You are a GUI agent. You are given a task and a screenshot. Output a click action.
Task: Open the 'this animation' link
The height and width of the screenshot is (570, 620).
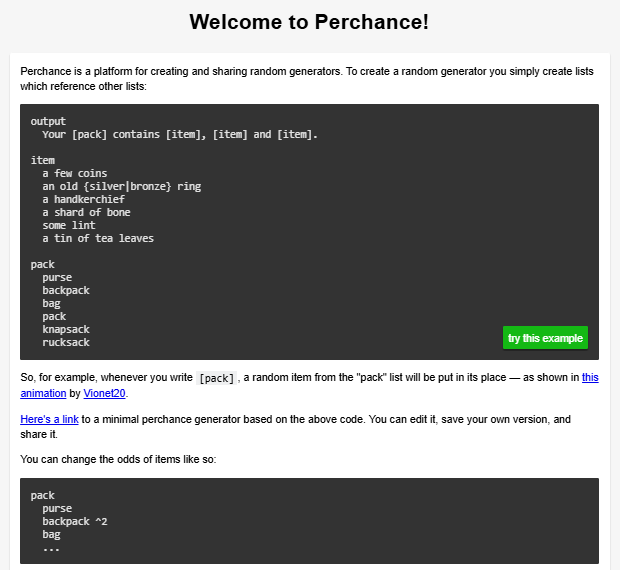point(590,377)
